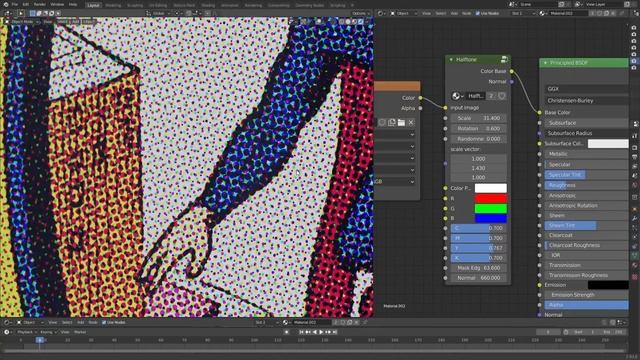Screen dimensions: 640x360
Task: Switch to the Geometry Nodes workspace tab
Action: pos(309,6)
